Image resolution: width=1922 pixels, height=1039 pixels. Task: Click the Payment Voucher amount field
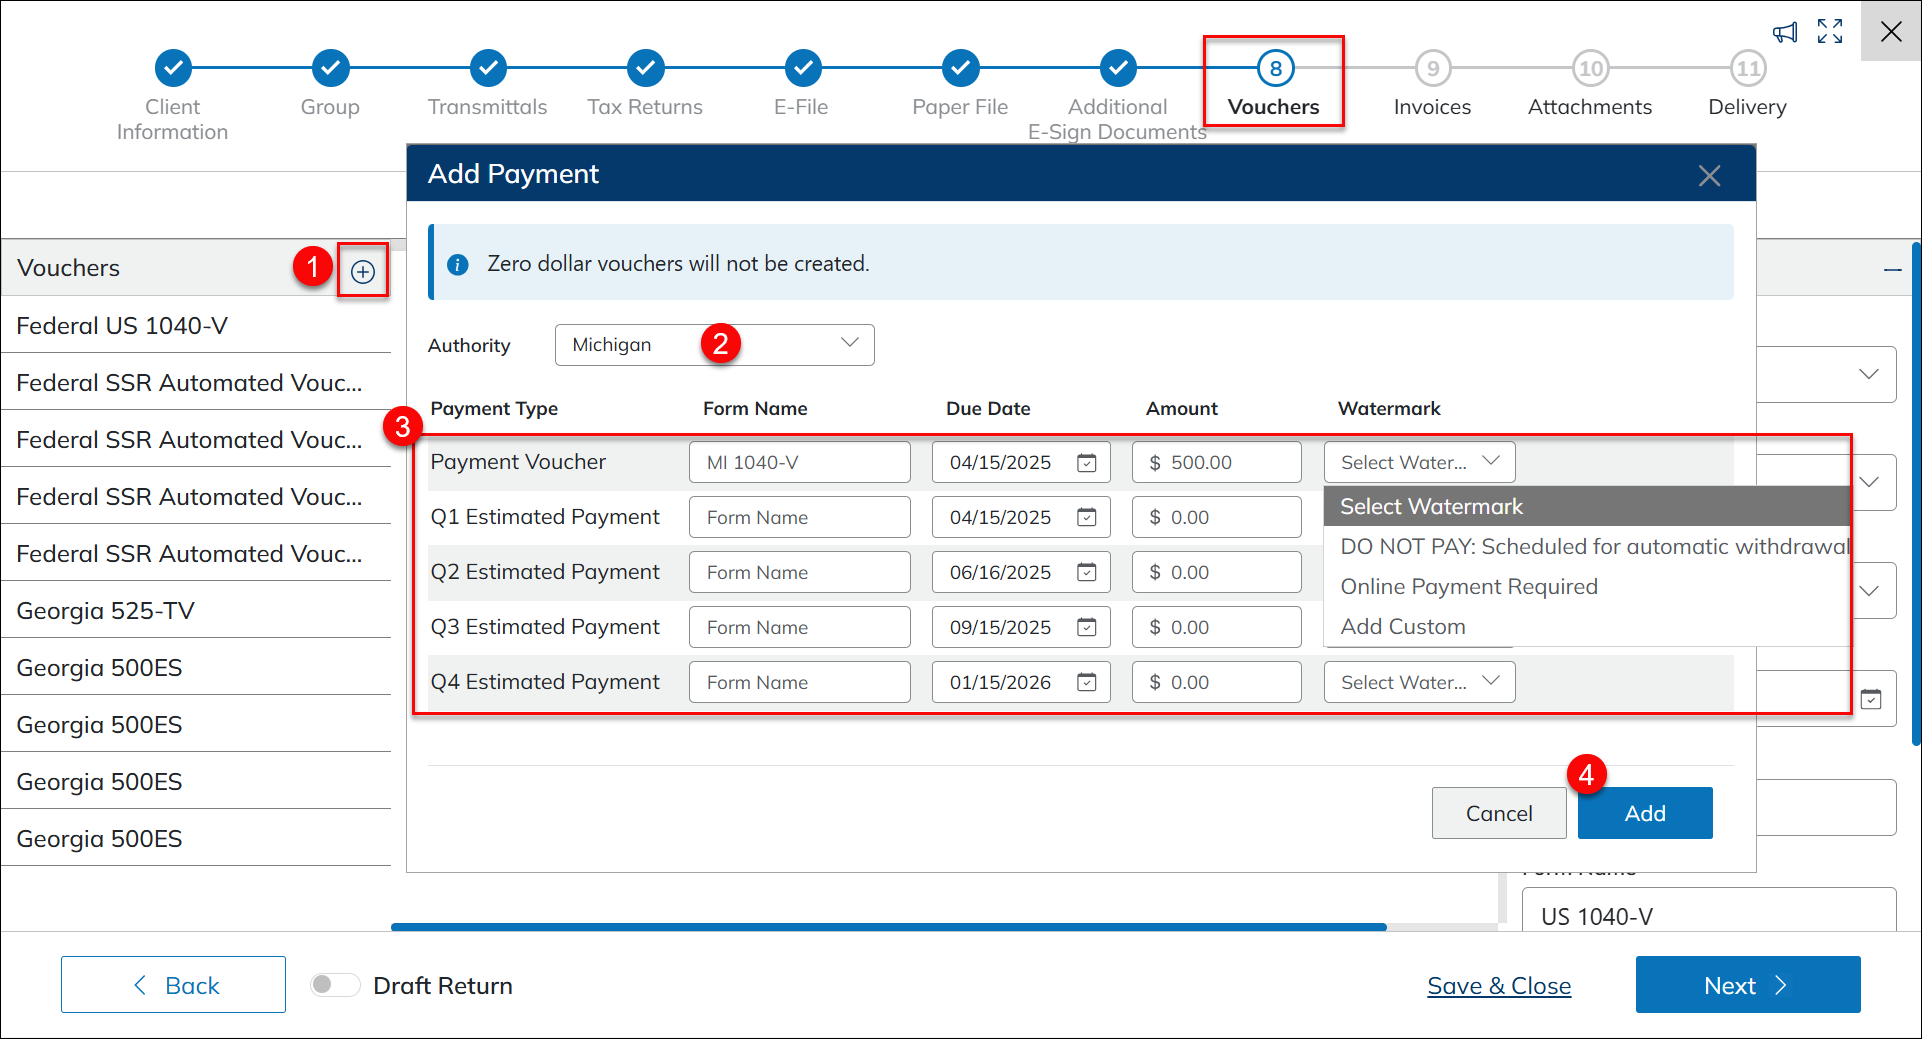pyautogui.click(x=1216, y=463)
